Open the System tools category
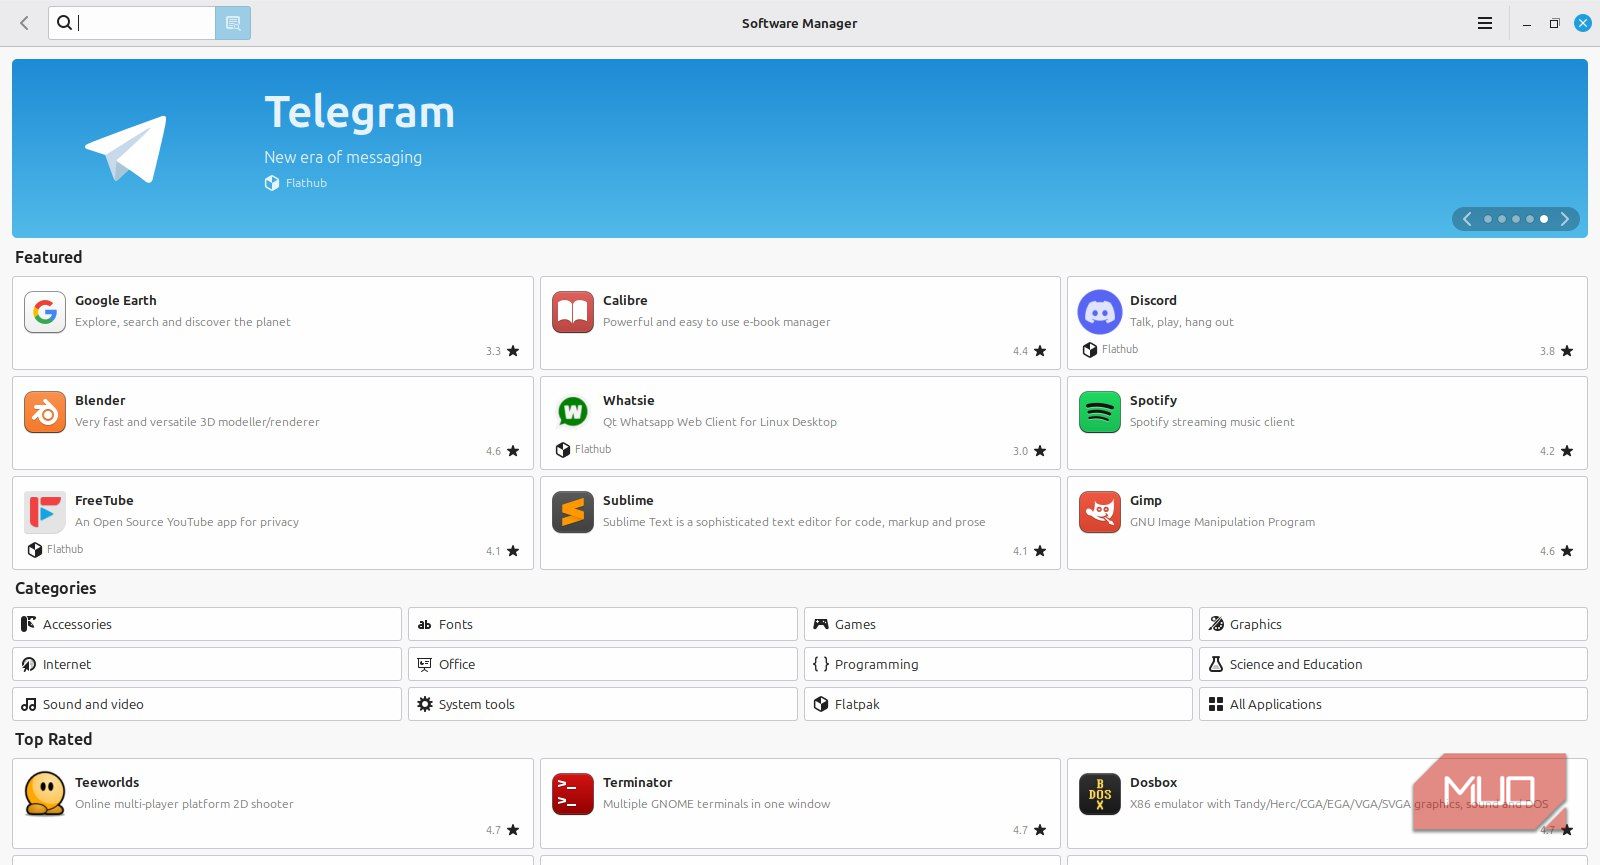This screenshot has height=865, width=1600. click(603, 704)
